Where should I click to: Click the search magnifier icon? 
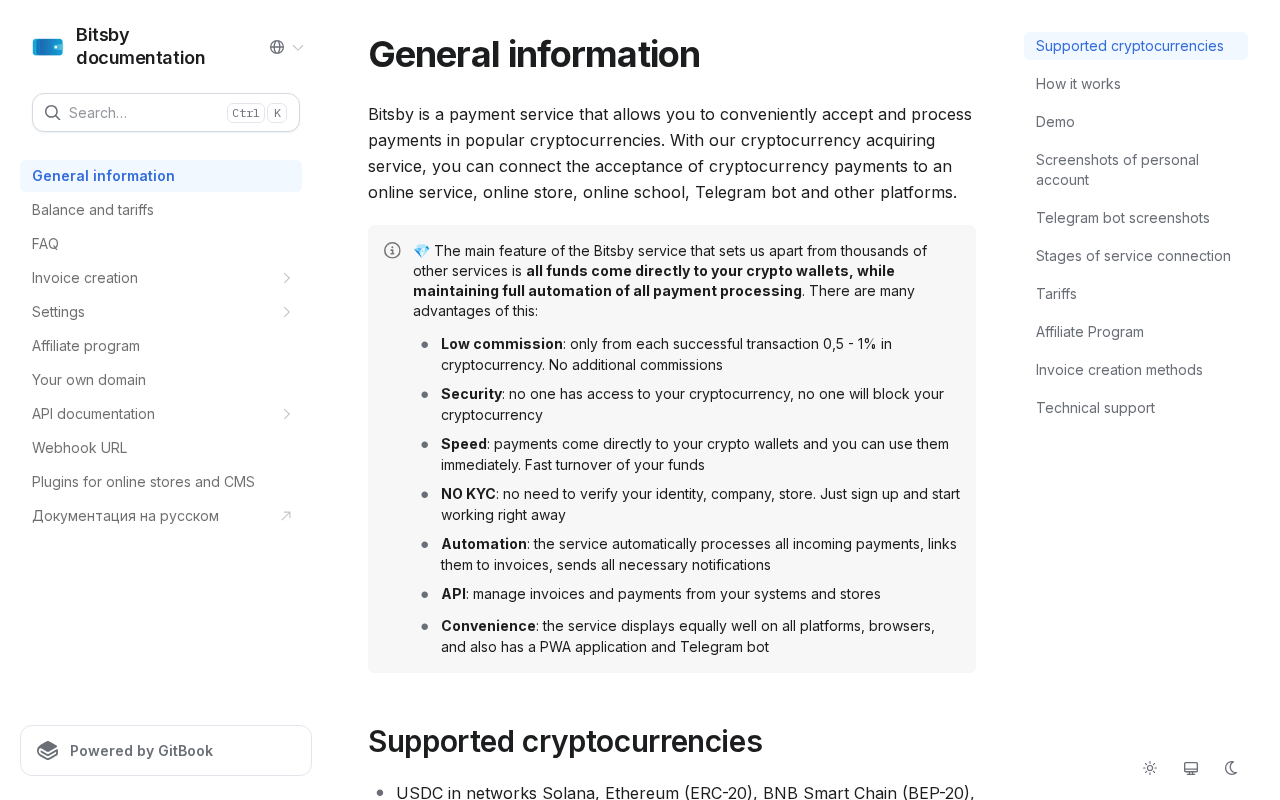coord(53,113)
